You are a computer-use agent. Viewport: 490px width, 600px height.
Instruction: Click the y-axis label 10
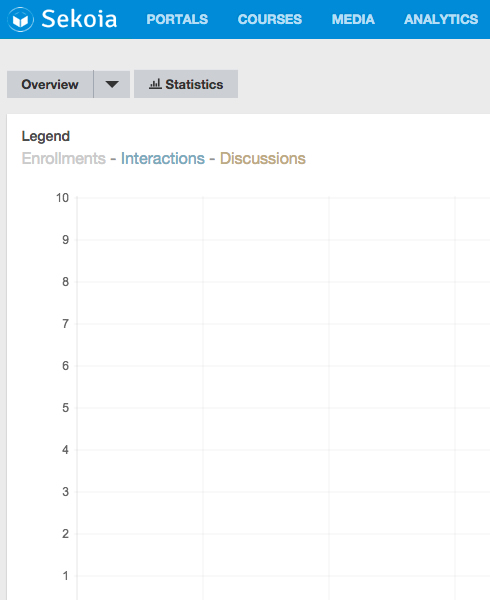(x=62, y=198)
